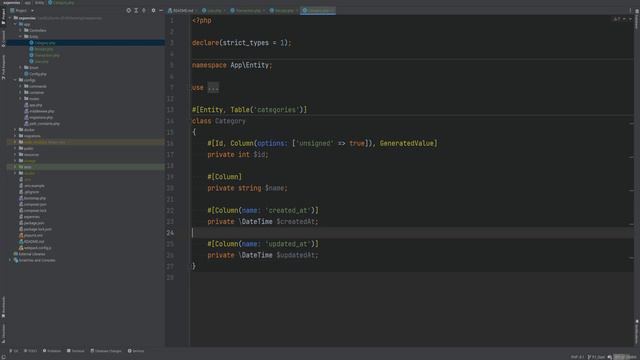This screenshot has width=640, height=360.
Task: Select the node_modules folder row
Action: [x=85, y=142]
